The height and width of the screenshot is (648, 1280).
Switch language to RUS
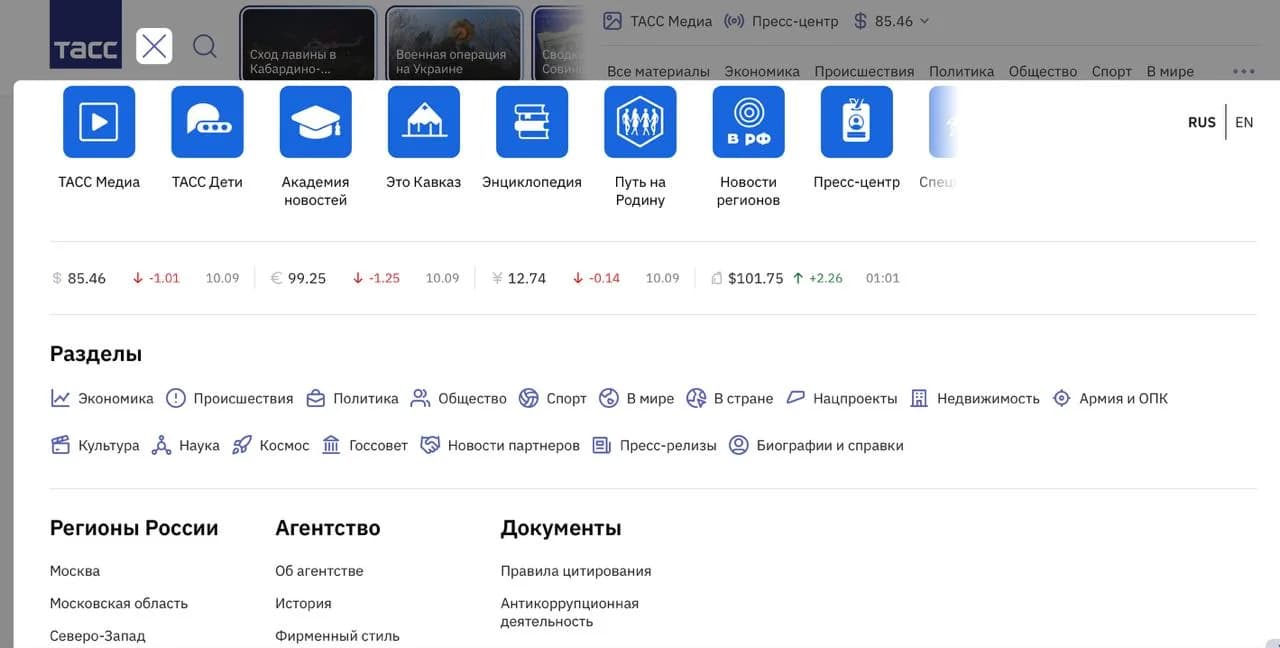coord(1202,122)
